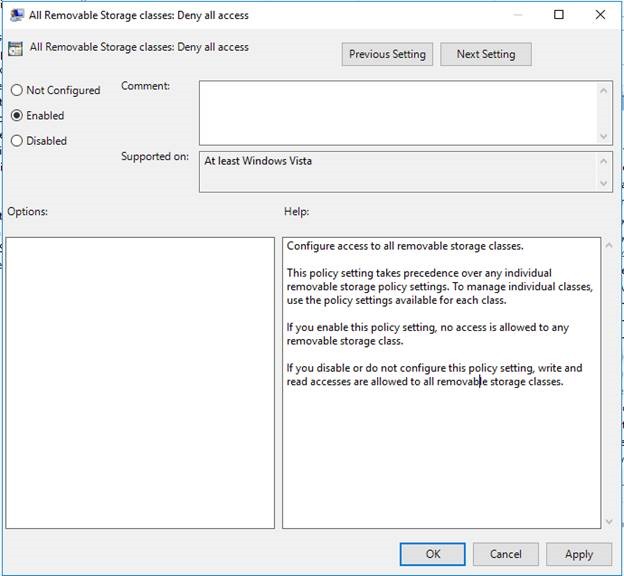Click Help panel scroll down arrow

[x=609, y=521]
